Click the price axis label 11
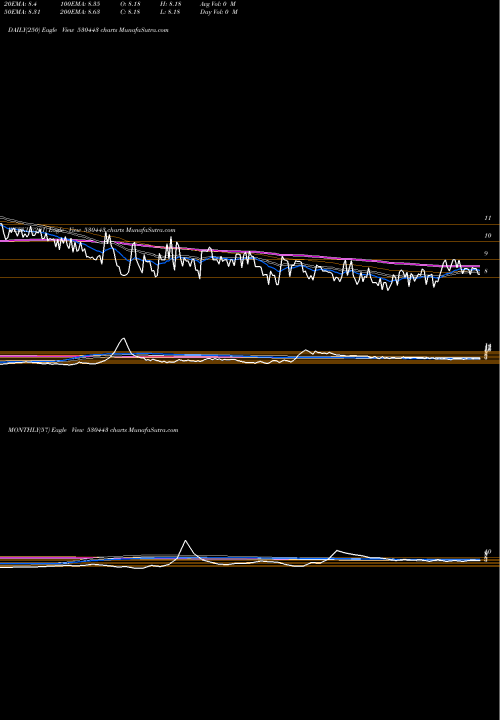Image resolution: width=500 pixels, height=720 pixels. point(488,218)
